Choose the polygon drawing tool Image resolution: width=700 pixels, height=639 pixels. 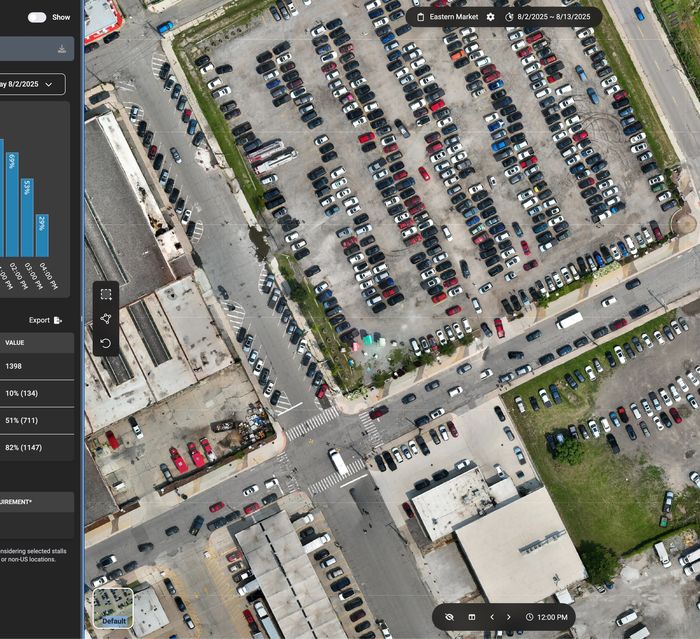[x=106, y=319]
